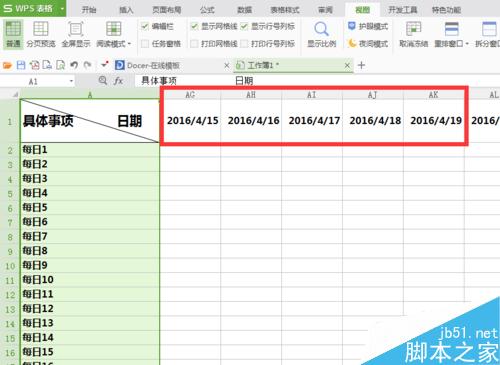Close the Docer-在线模板 tab
The width and height of the screenshot is (500, 365).
click(x=227, y=65)
